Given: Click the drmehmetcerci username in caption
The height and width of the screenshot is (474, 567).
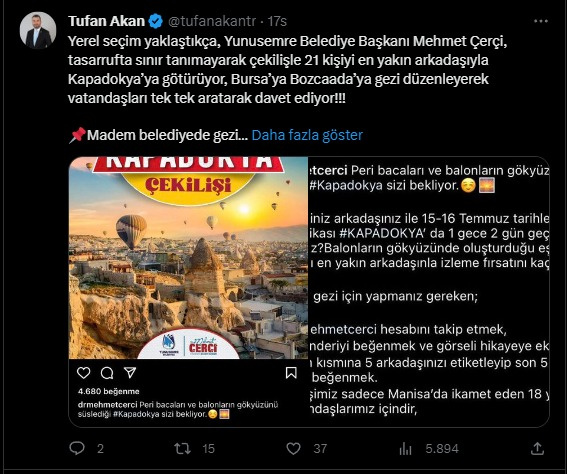Looking at the screenshot, I should [107, 405].
